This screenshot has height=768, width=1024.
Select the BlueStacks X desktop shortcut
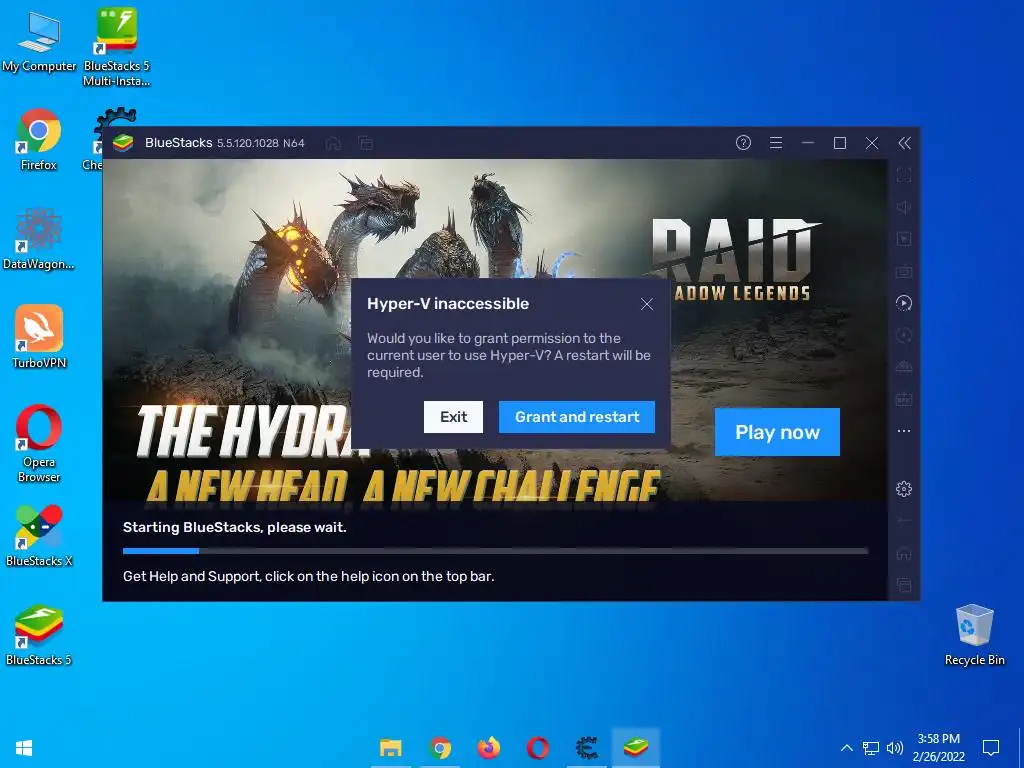coord(39,536)
